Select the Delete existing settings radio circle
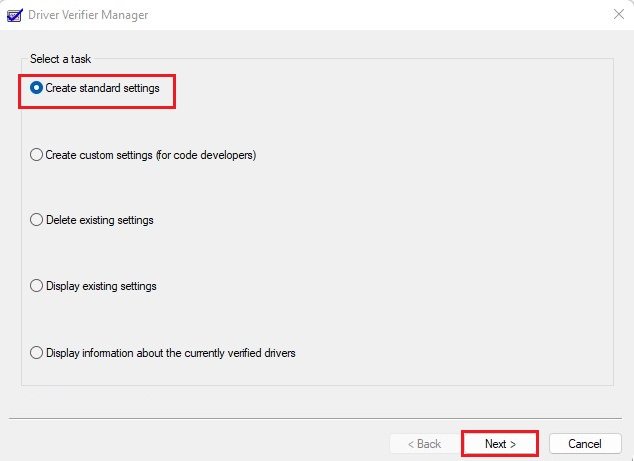The height and width of the screenshot is (461, 634). pos(36,220)
